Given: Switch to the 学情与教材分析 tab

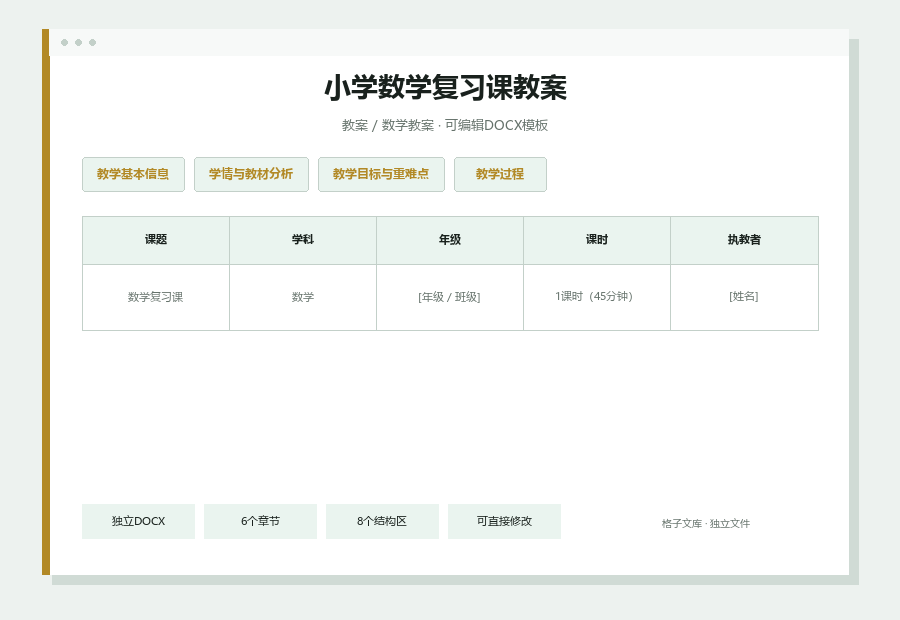Looking at the screenshot, I should pyautogui.click(x=251, y=175).
